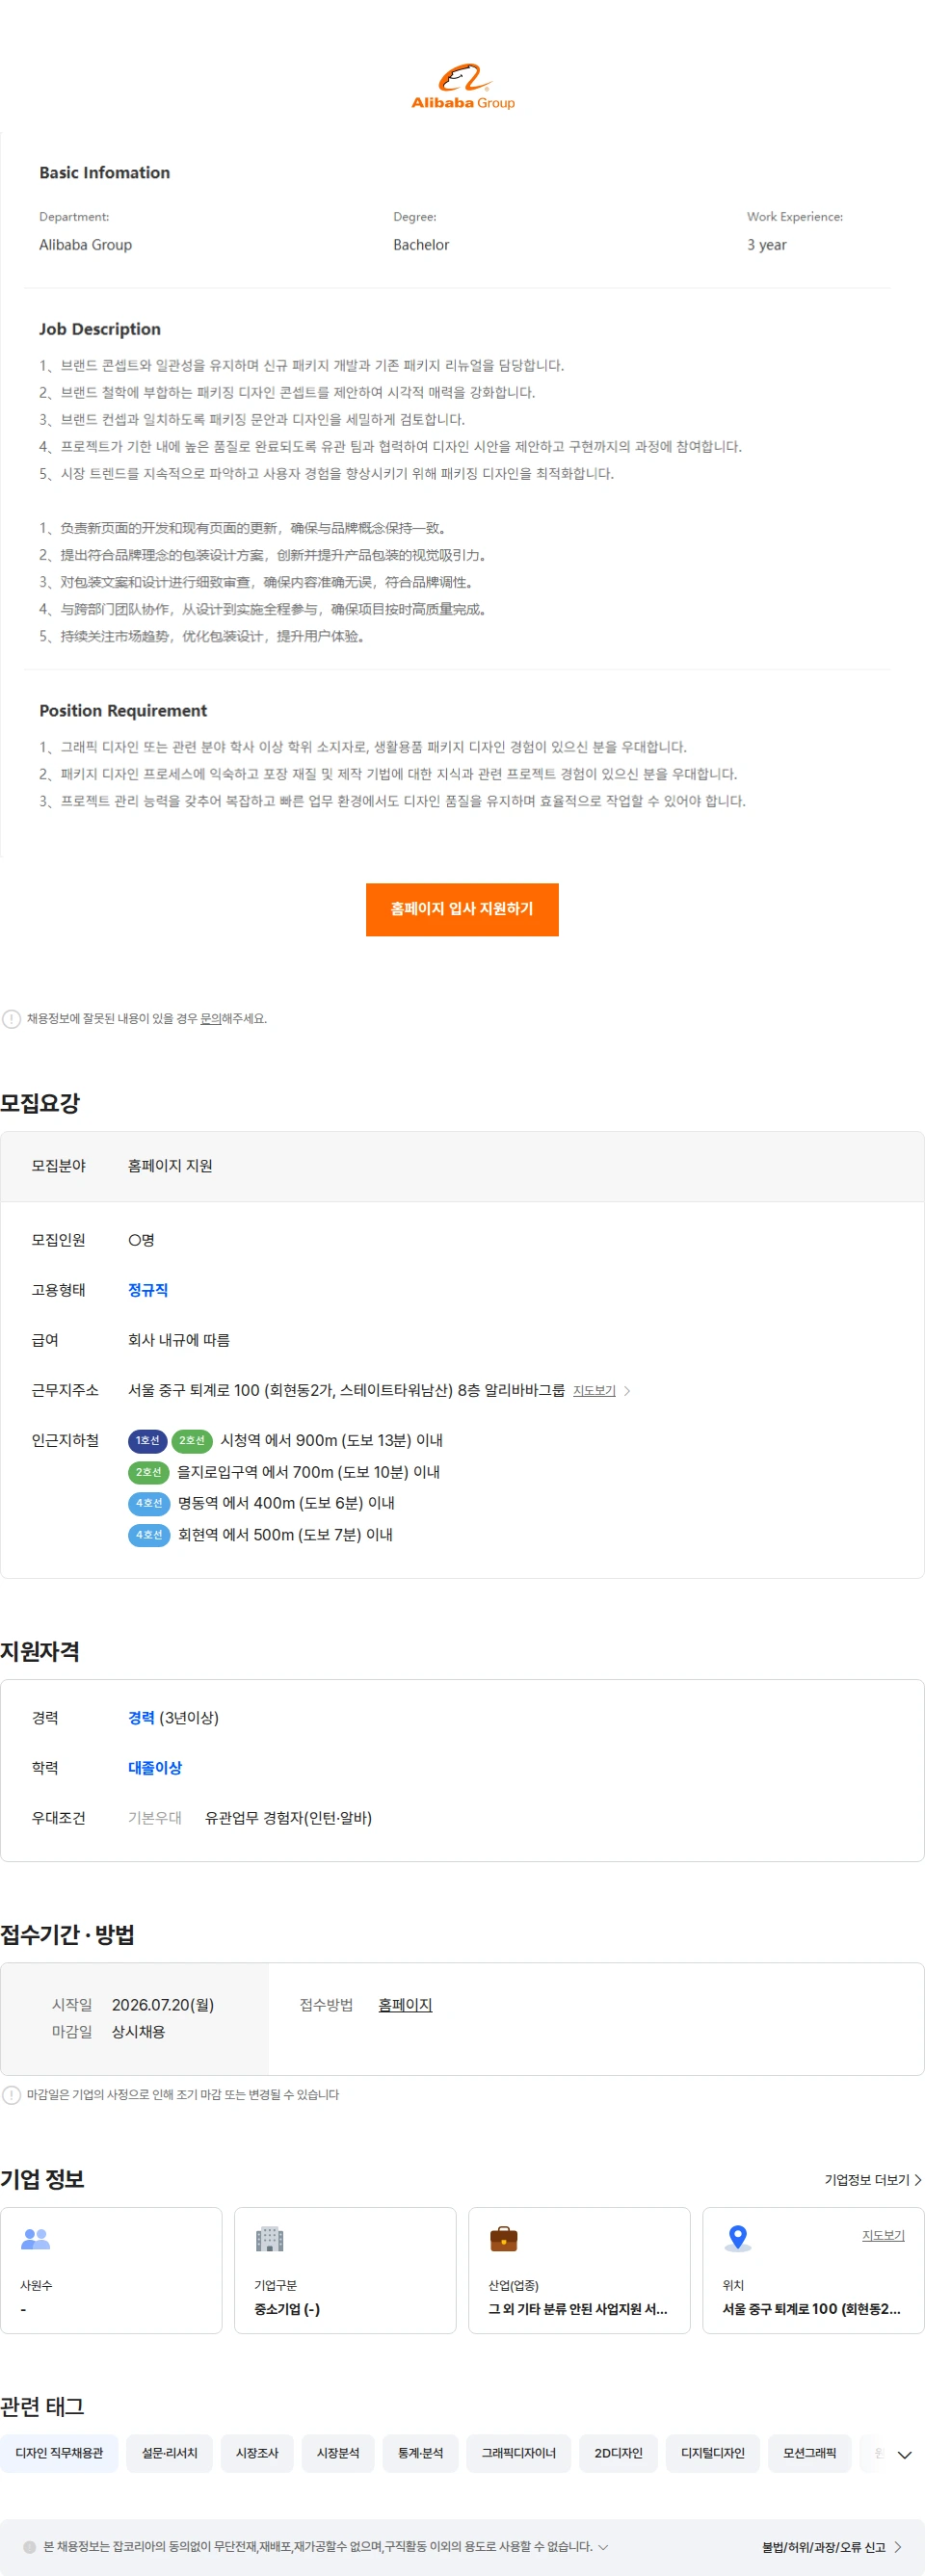925x2576 pixels.
Task: Click the 2호선 badge for 을지로입구역
Action: pos(149,1472)
